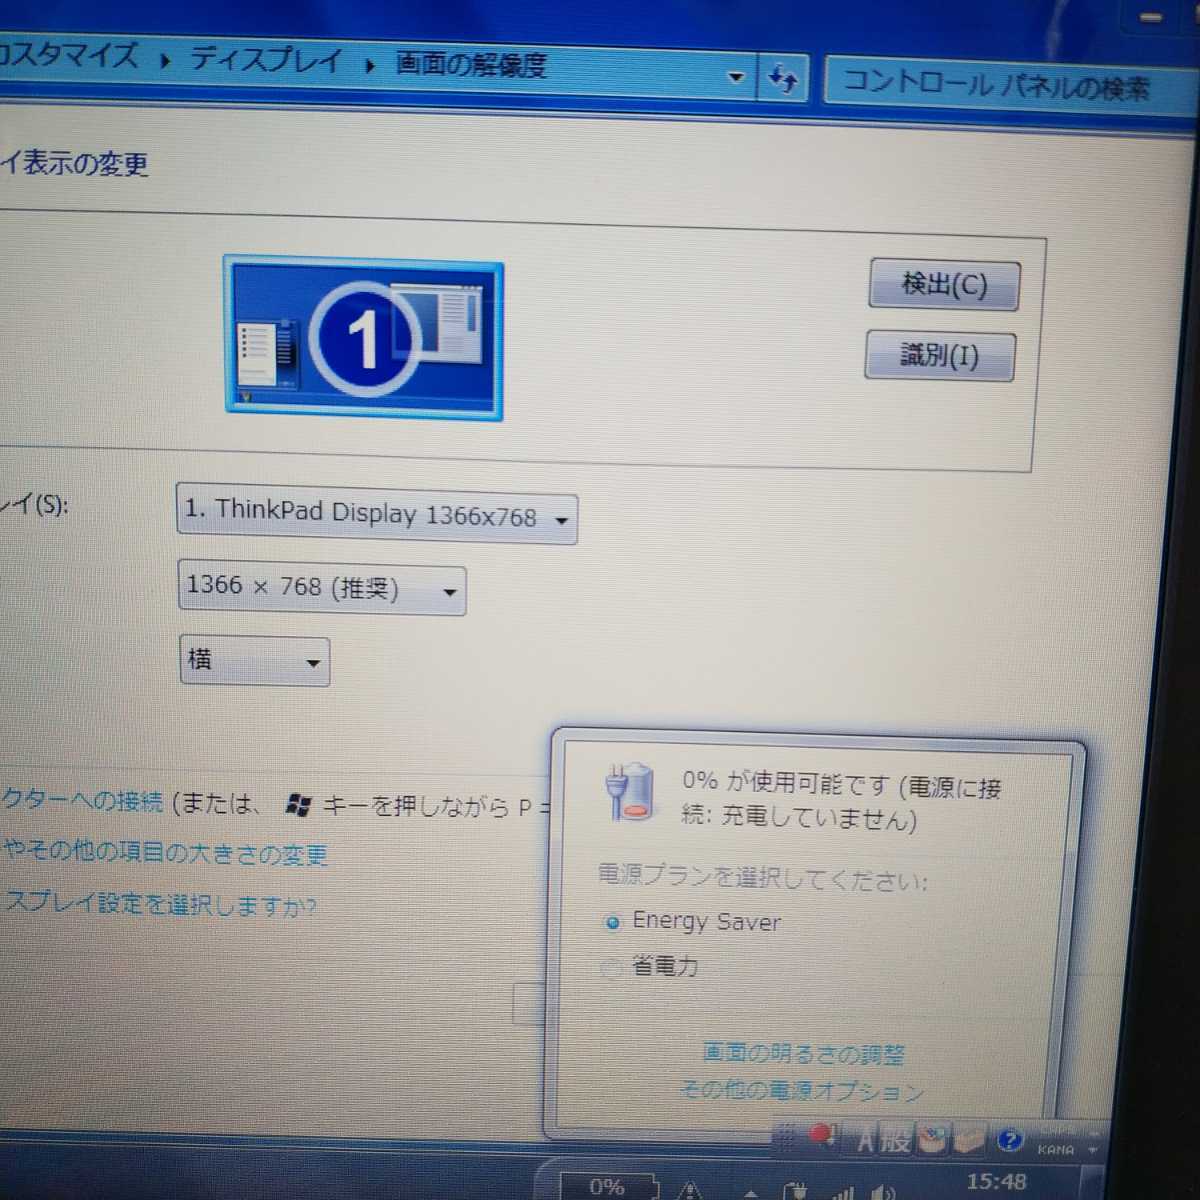Expand the breadcrumb arrow before ディスプレイ
The width and height of the screenshot is (1200, 1200).
pyautogui.click(x=165, y=60)
